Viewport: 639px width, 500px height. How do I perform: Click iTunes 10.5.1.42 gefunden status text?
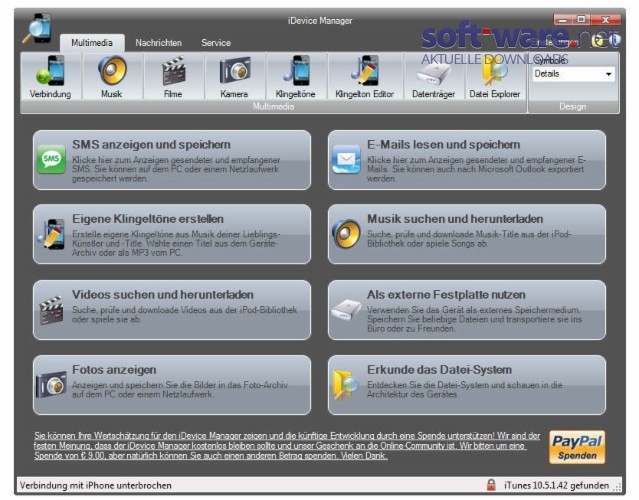556,485
